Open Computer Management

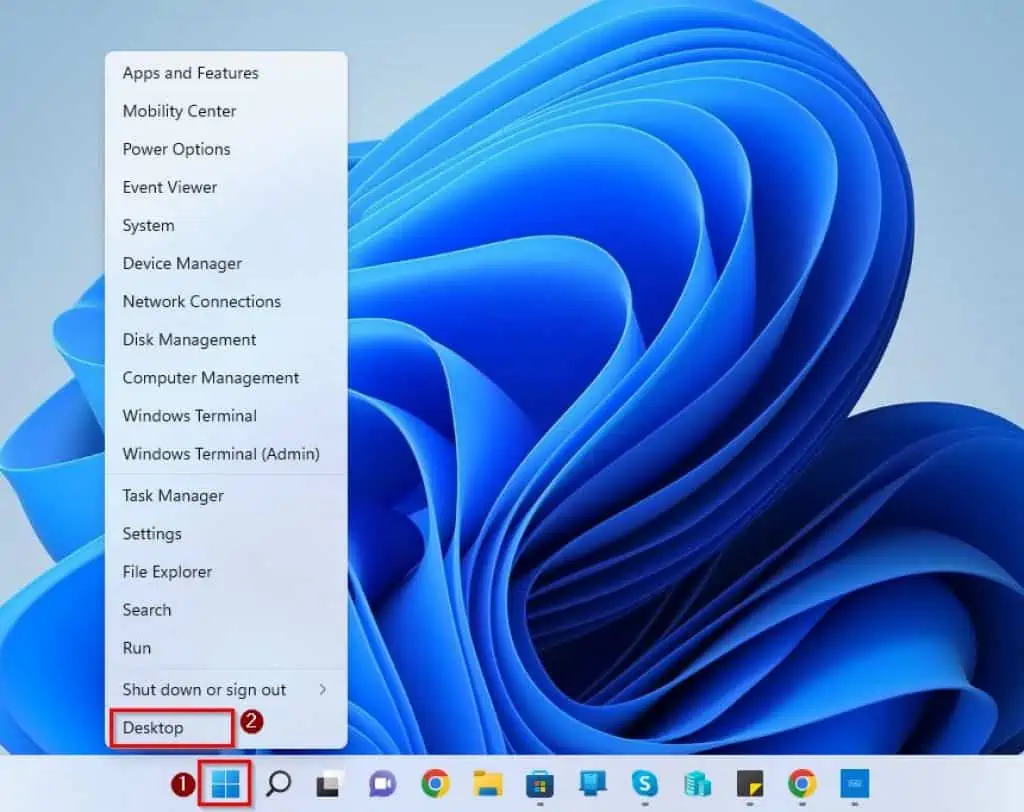coord(226,378)
